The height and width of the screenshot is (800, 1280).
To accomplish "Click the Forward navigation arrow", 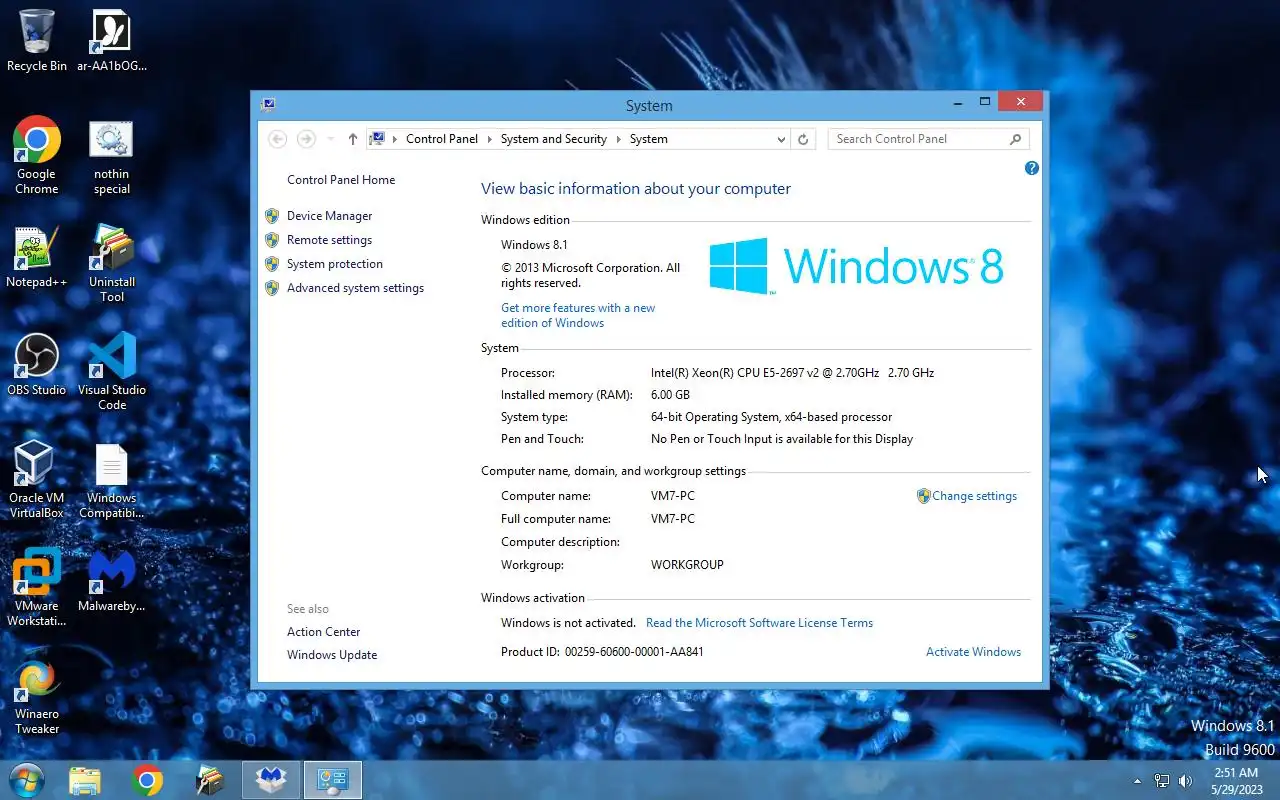I will (307, 139).
